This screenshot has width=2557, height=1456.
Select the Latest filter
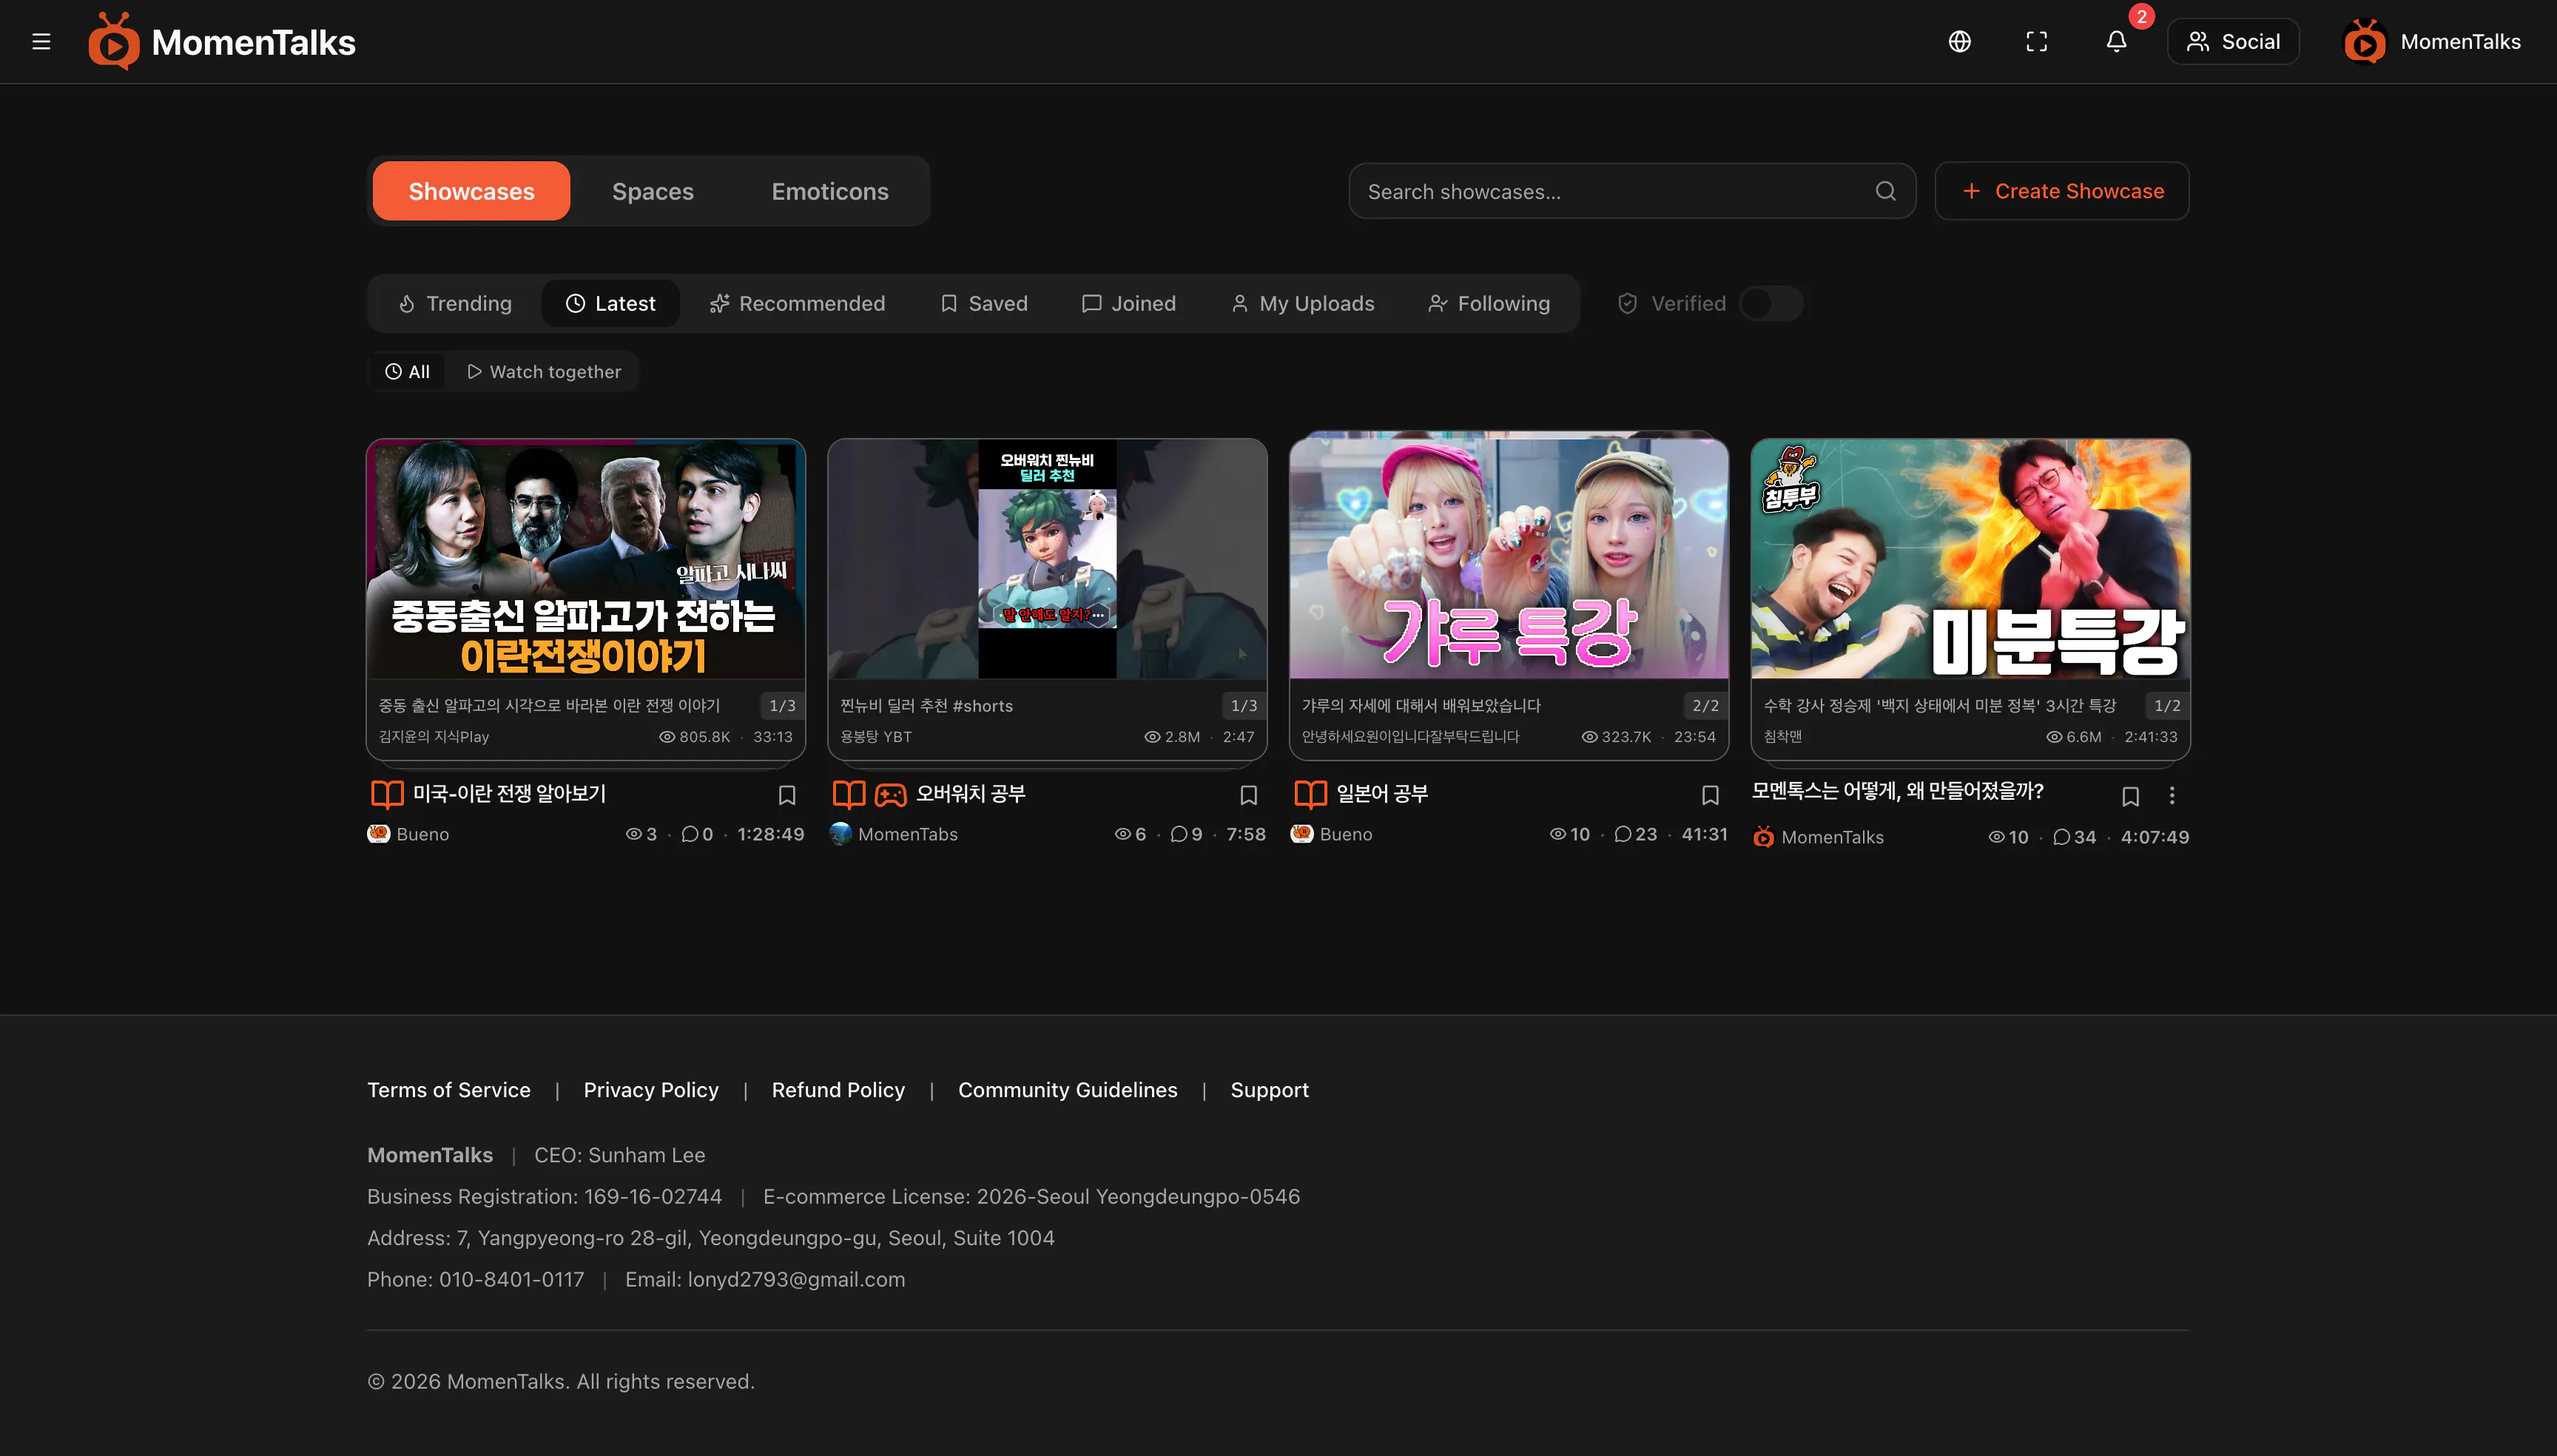coord(610,303)
